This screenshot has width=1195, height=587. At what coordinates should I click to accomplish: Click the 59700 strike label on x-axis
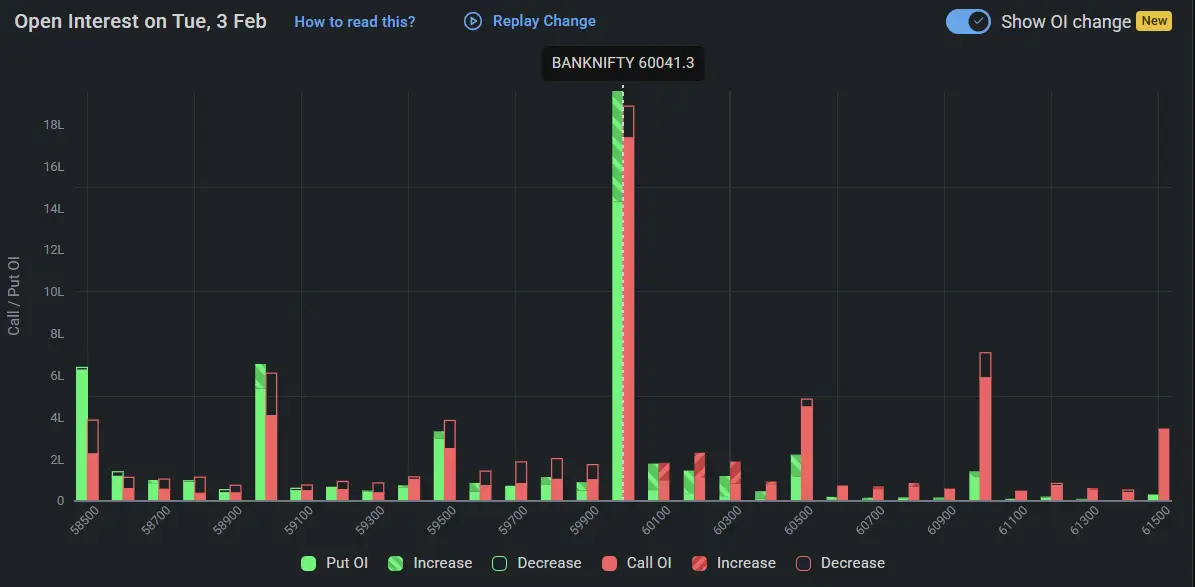point(512,521)
